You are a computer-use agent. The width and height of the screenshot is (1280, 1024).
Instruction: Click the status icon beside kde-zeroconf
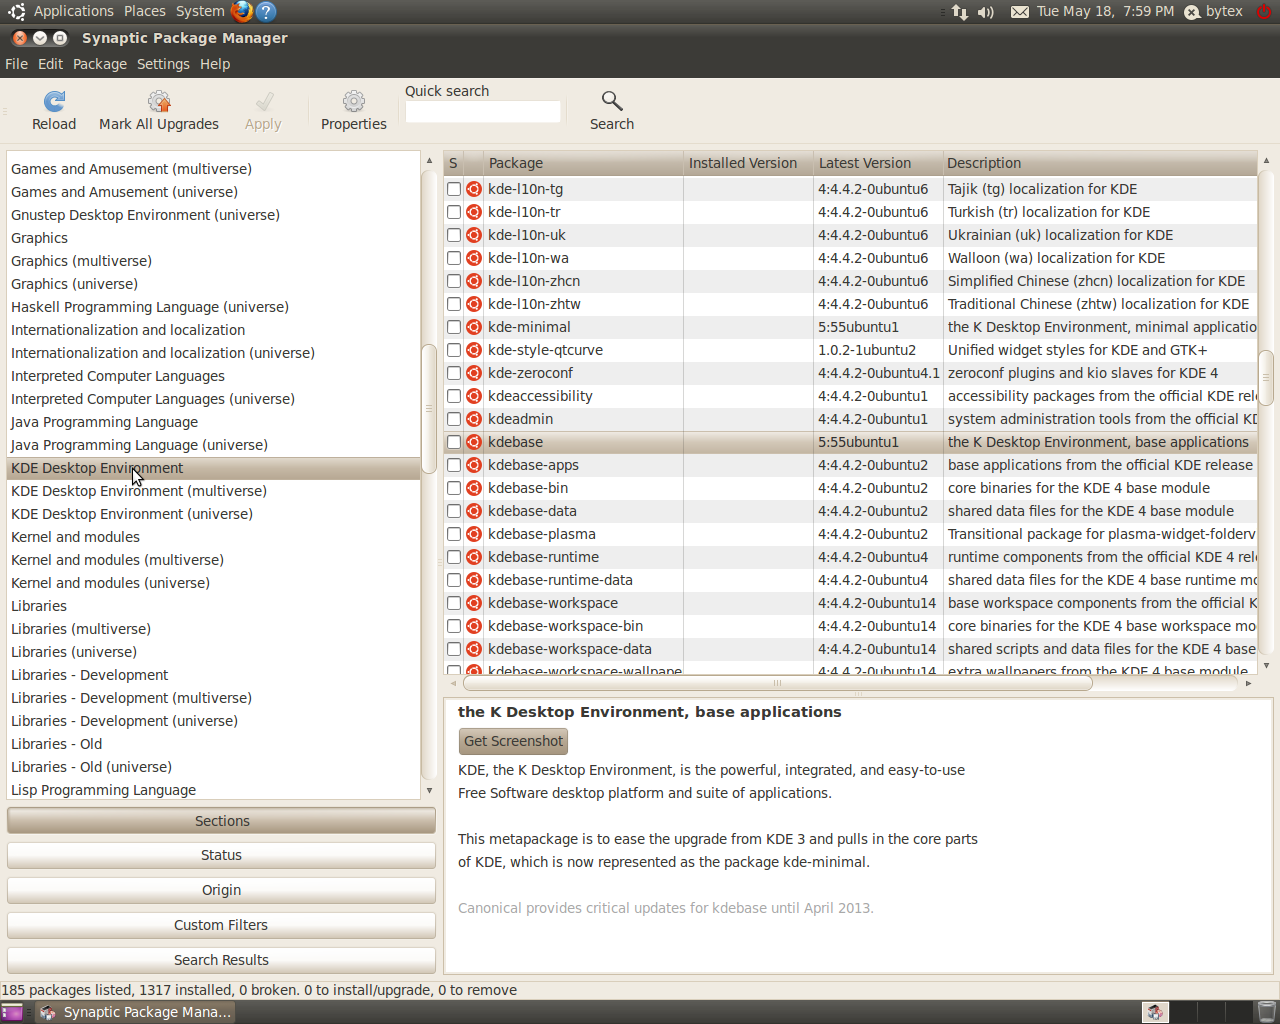(x=474, y=373)
